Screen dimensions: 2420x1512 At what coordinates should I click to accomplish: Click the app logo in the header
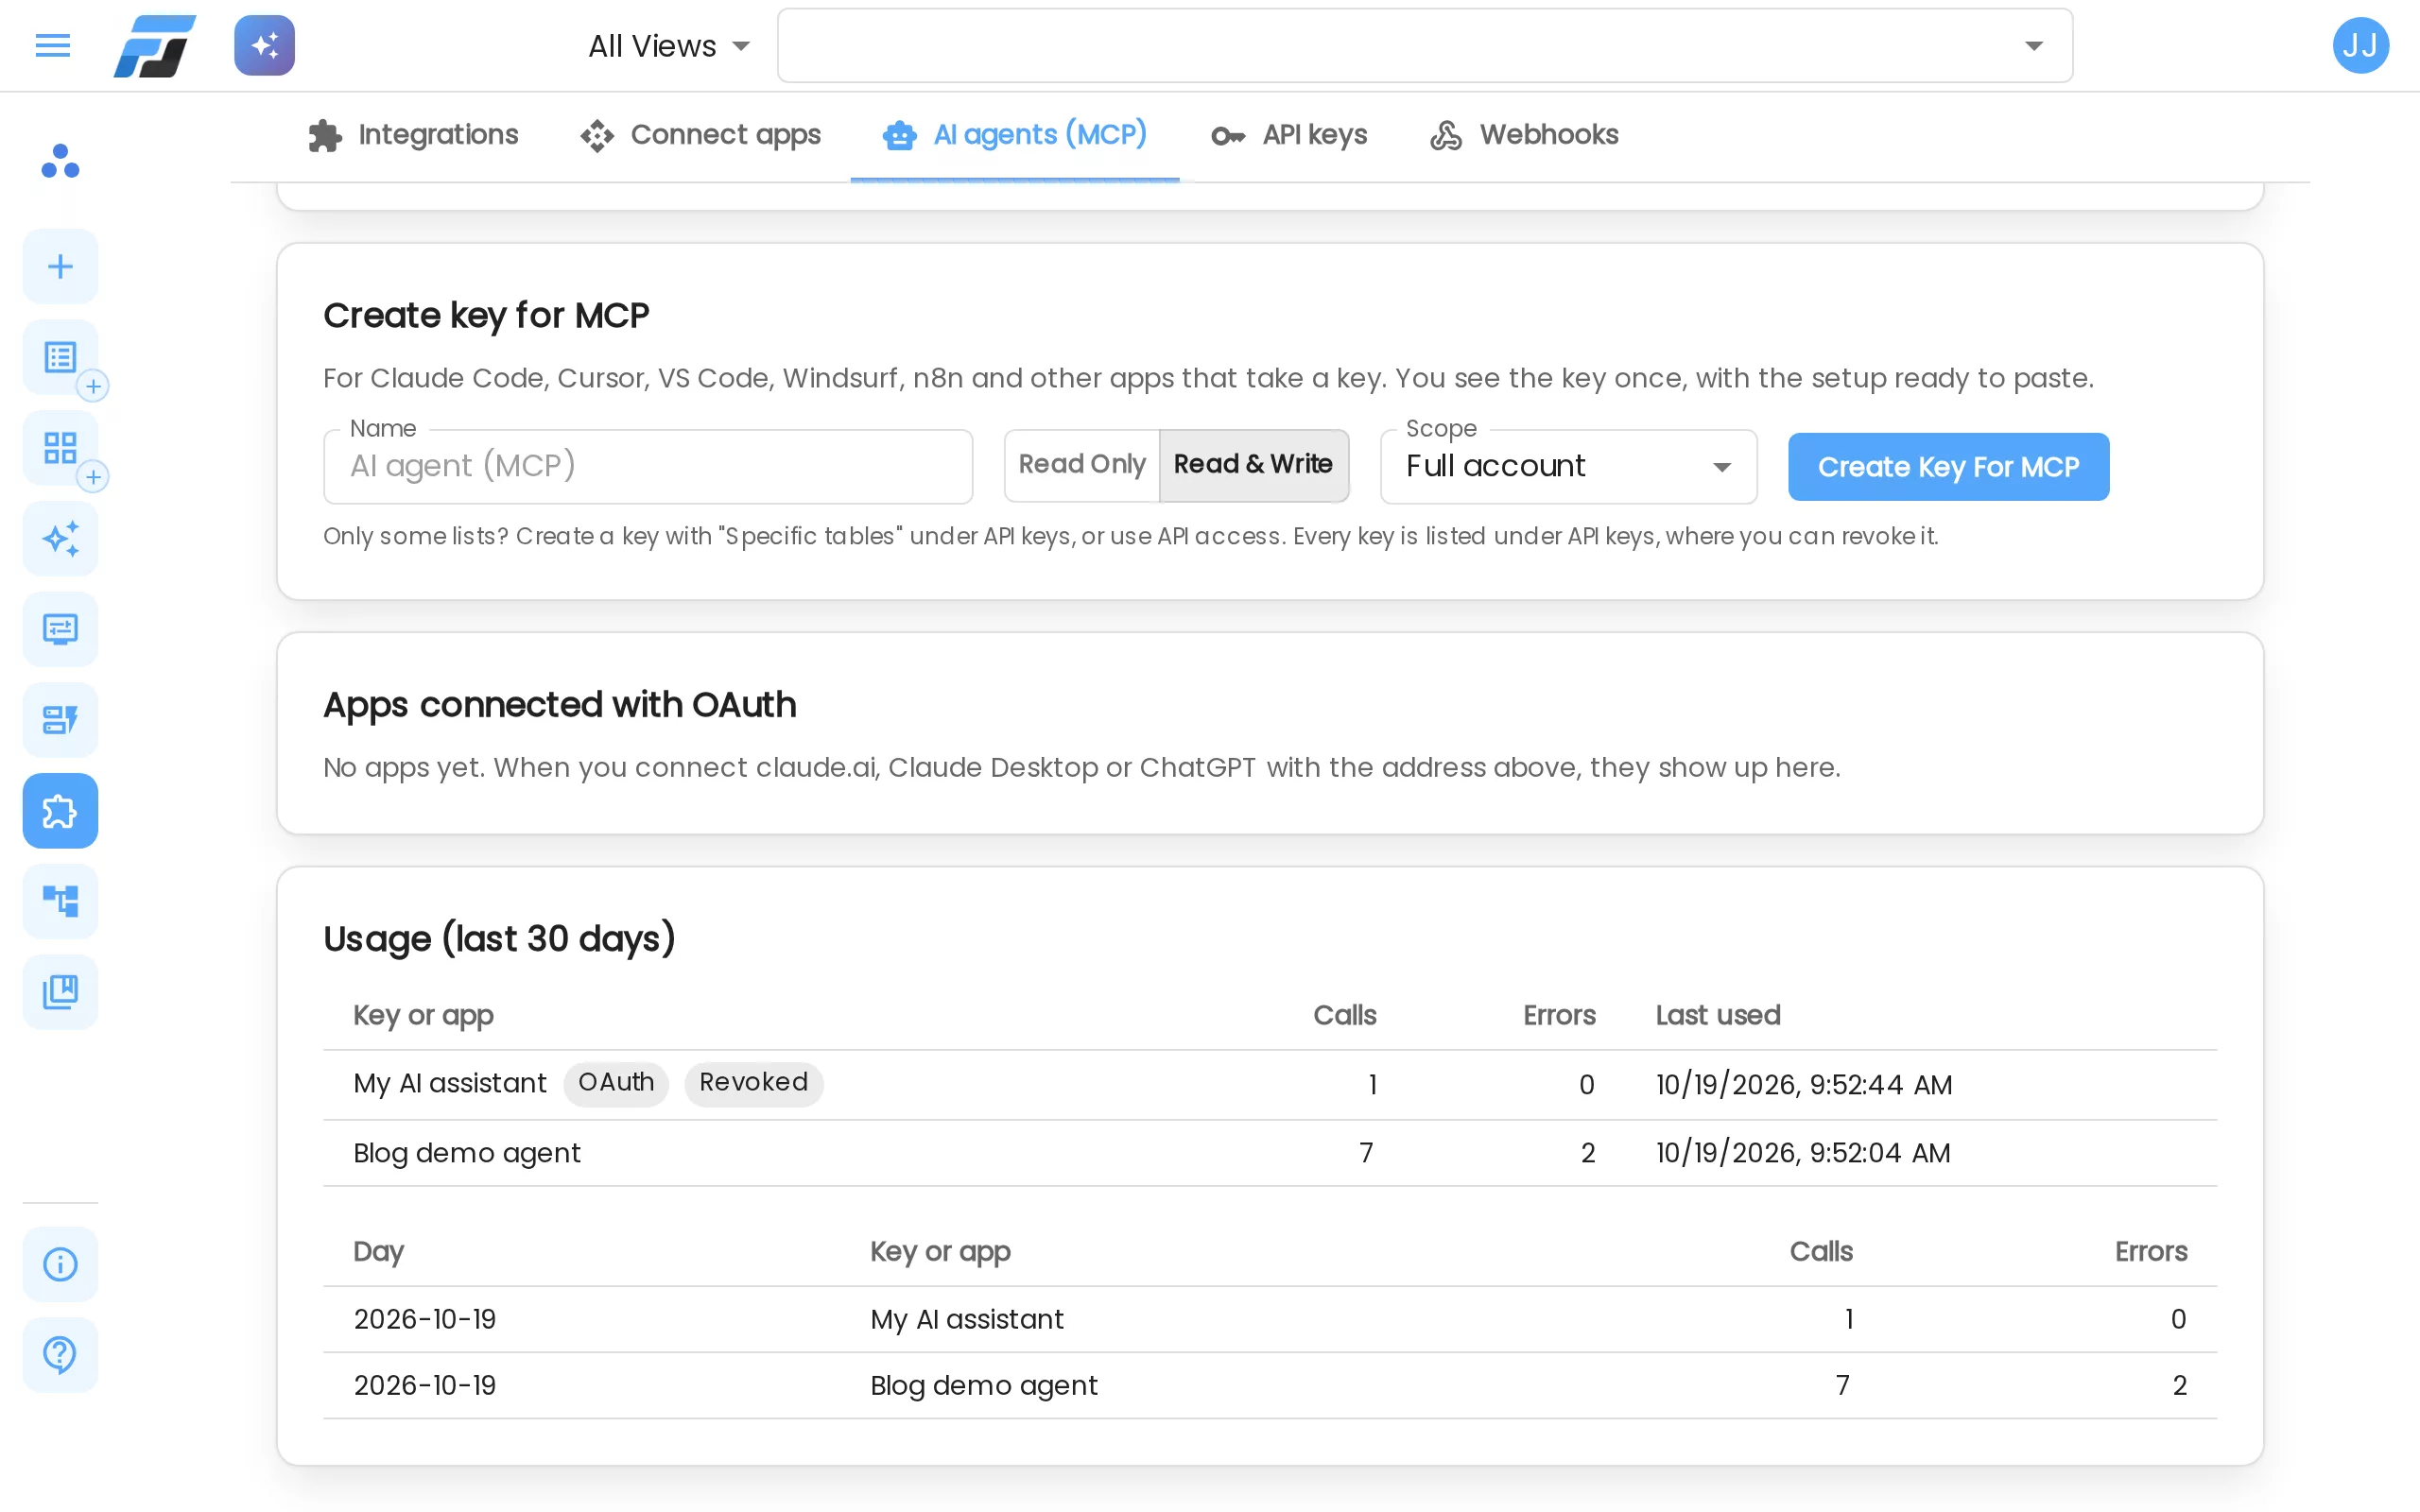click(x=154, y=46)
